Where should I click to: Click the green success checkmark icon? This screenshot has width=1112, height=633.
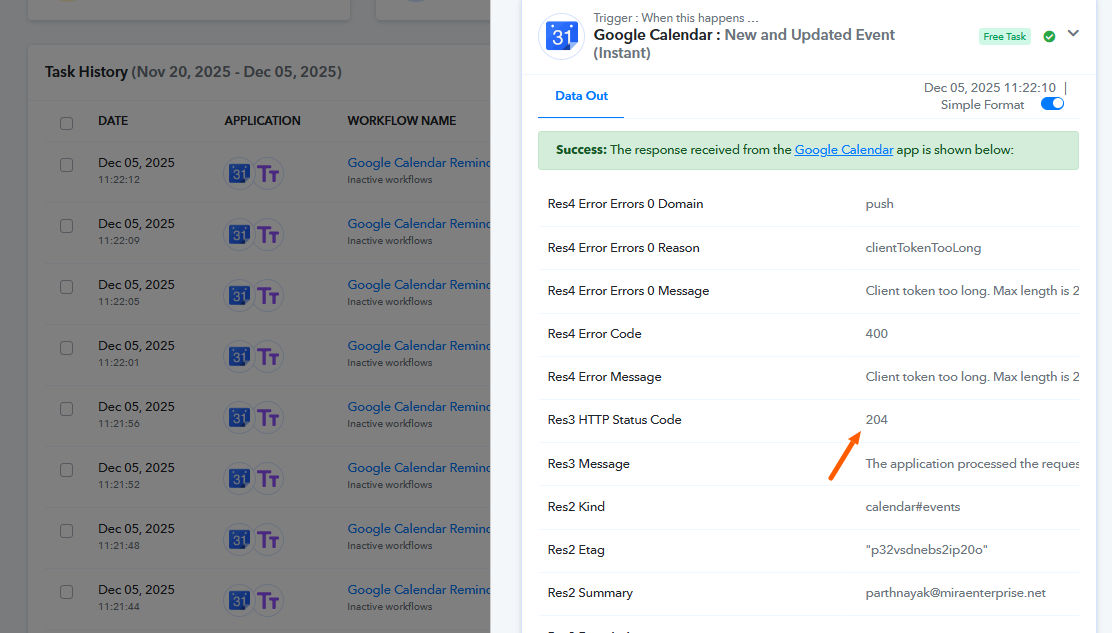1049,37
